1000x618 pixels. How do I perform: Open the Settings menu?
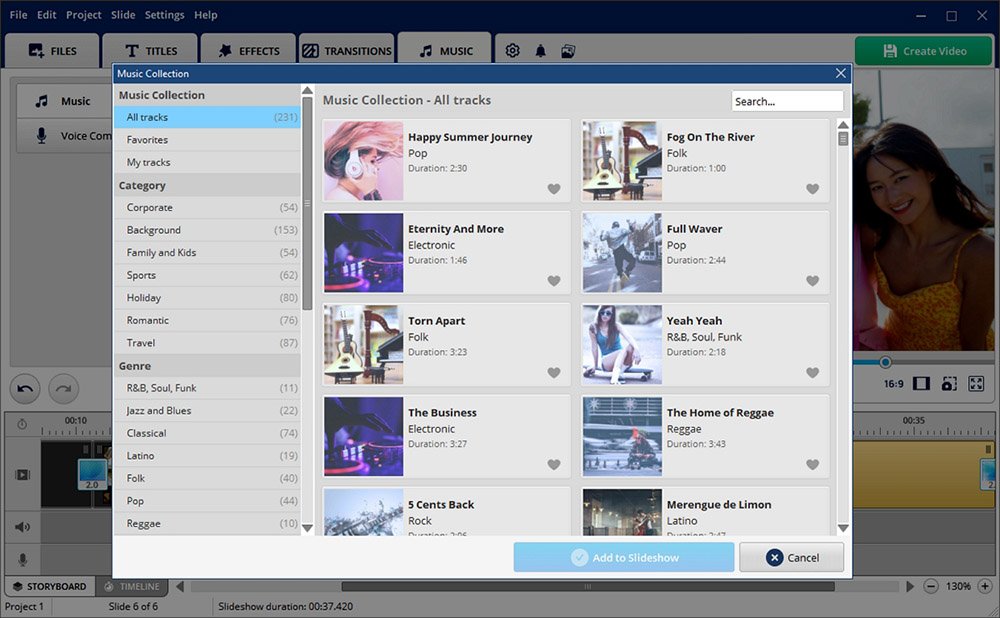pyautogui.click(x=165, y=15)
